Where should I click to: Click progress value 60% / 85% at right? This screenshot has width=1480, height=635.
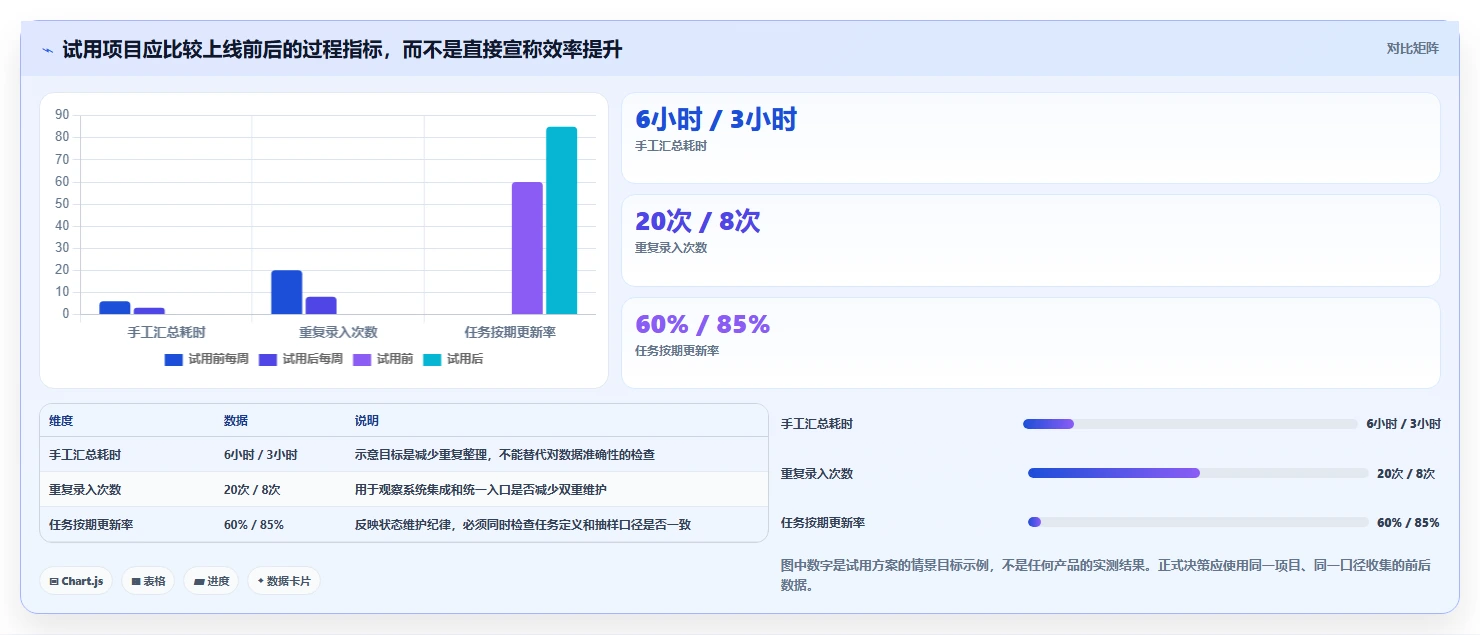coord(1408,523)
